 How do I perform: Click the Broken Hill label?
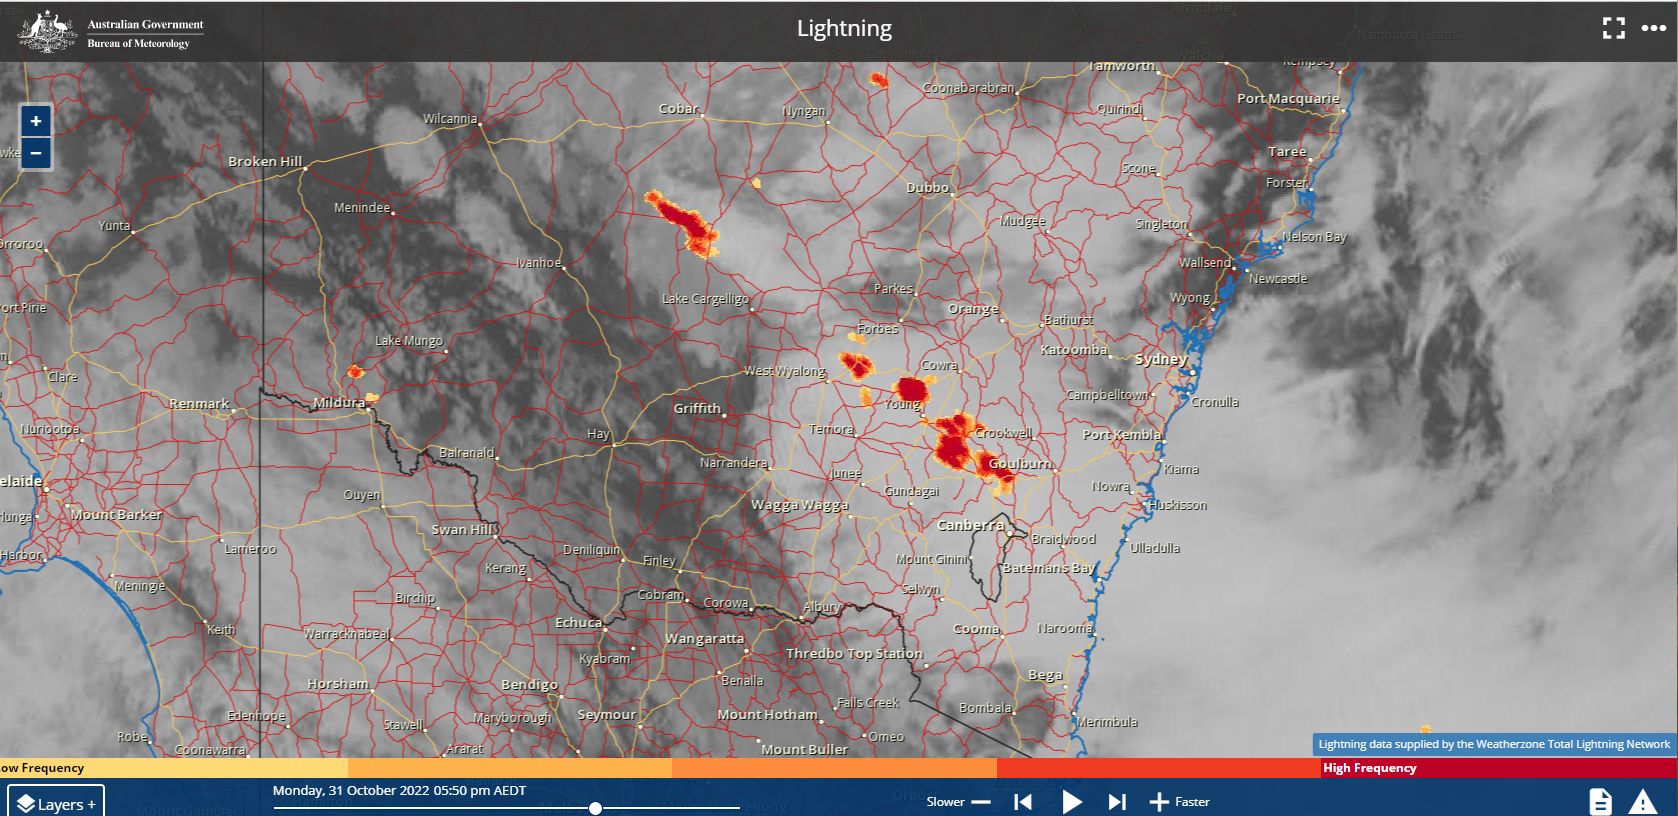pos(265,161)
